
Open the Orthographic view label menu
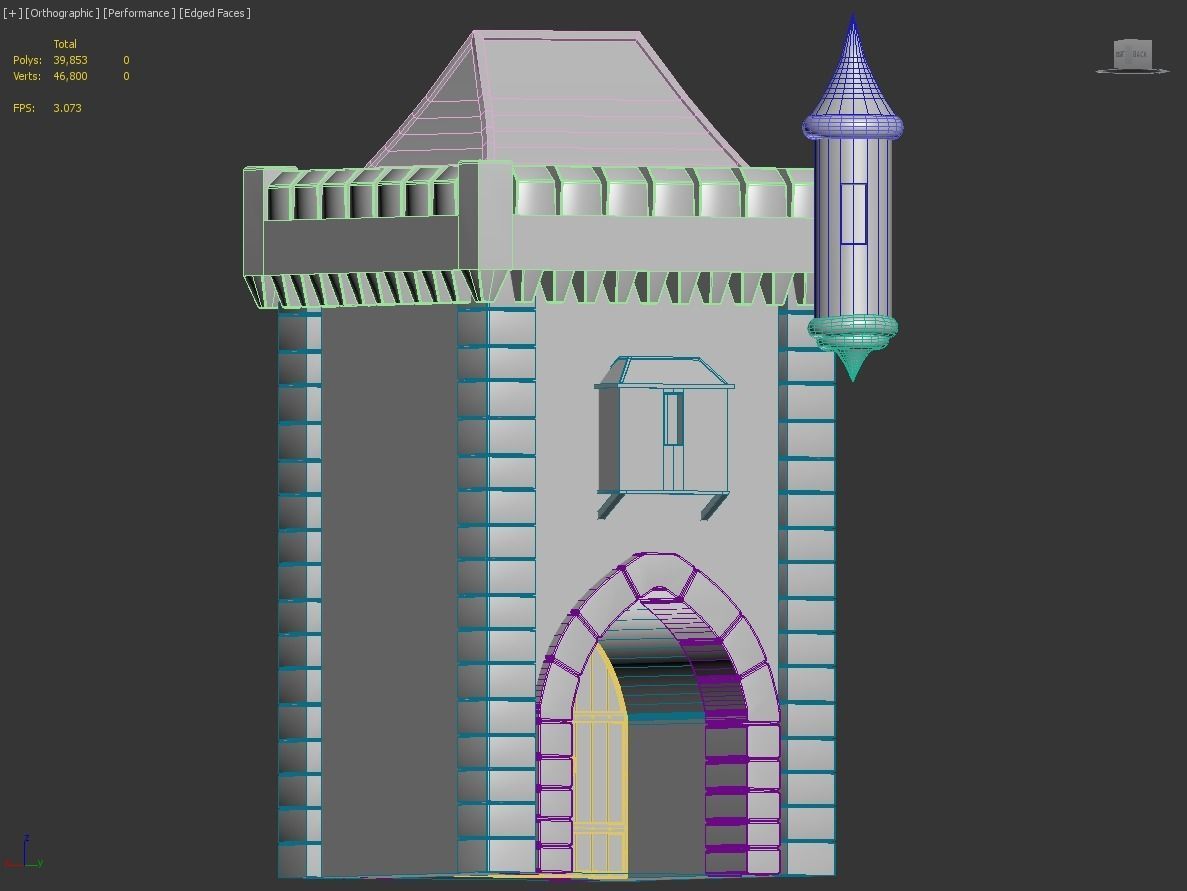pos(62,13)
